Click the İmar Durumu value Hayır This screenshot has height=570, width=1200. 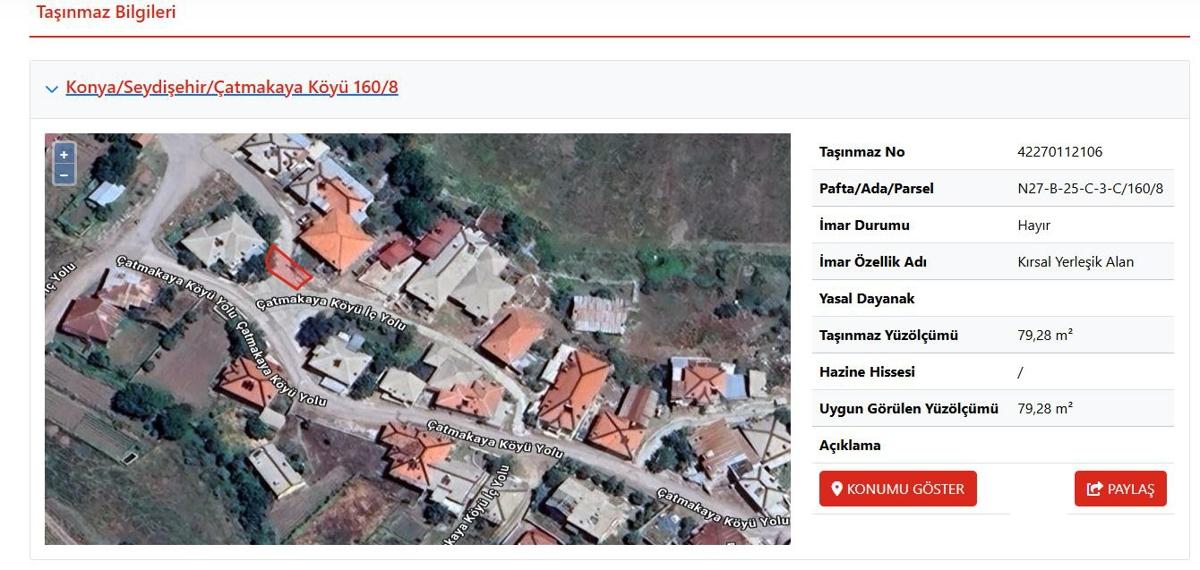1034,226
